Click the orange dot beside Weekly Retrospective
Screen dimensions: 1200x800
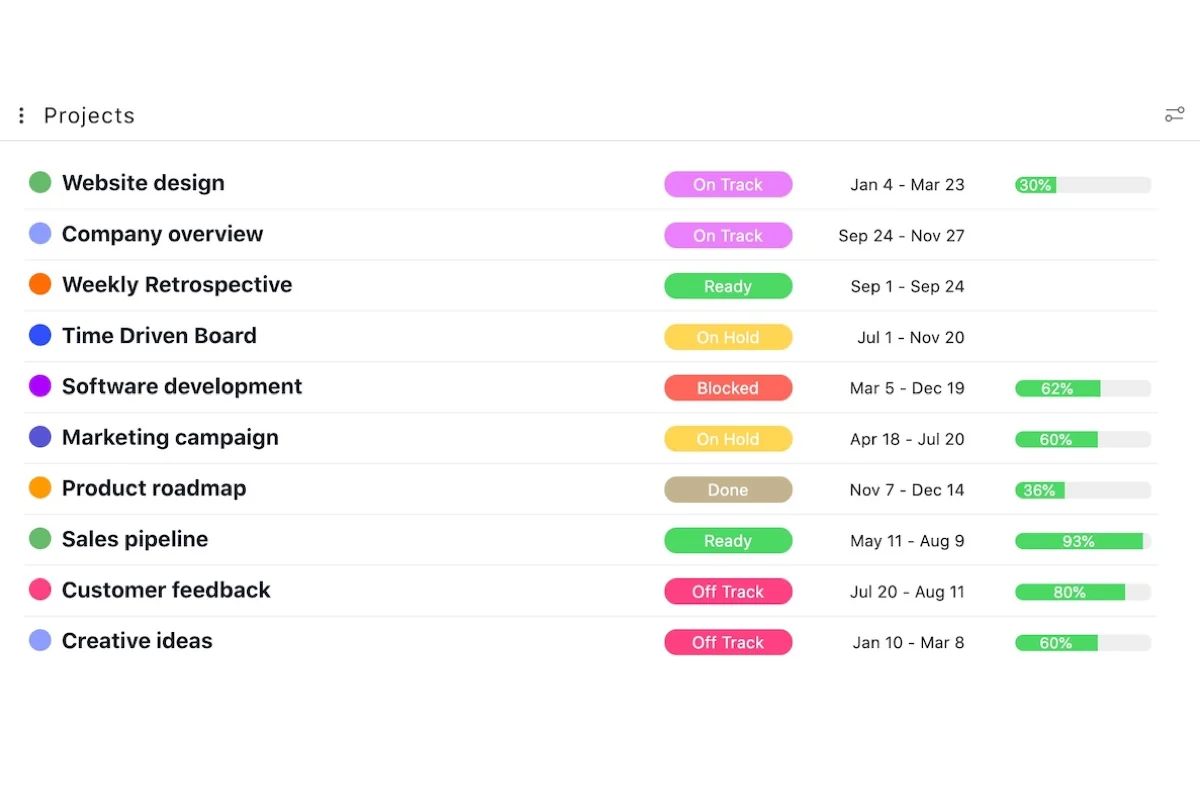[40, 284]
